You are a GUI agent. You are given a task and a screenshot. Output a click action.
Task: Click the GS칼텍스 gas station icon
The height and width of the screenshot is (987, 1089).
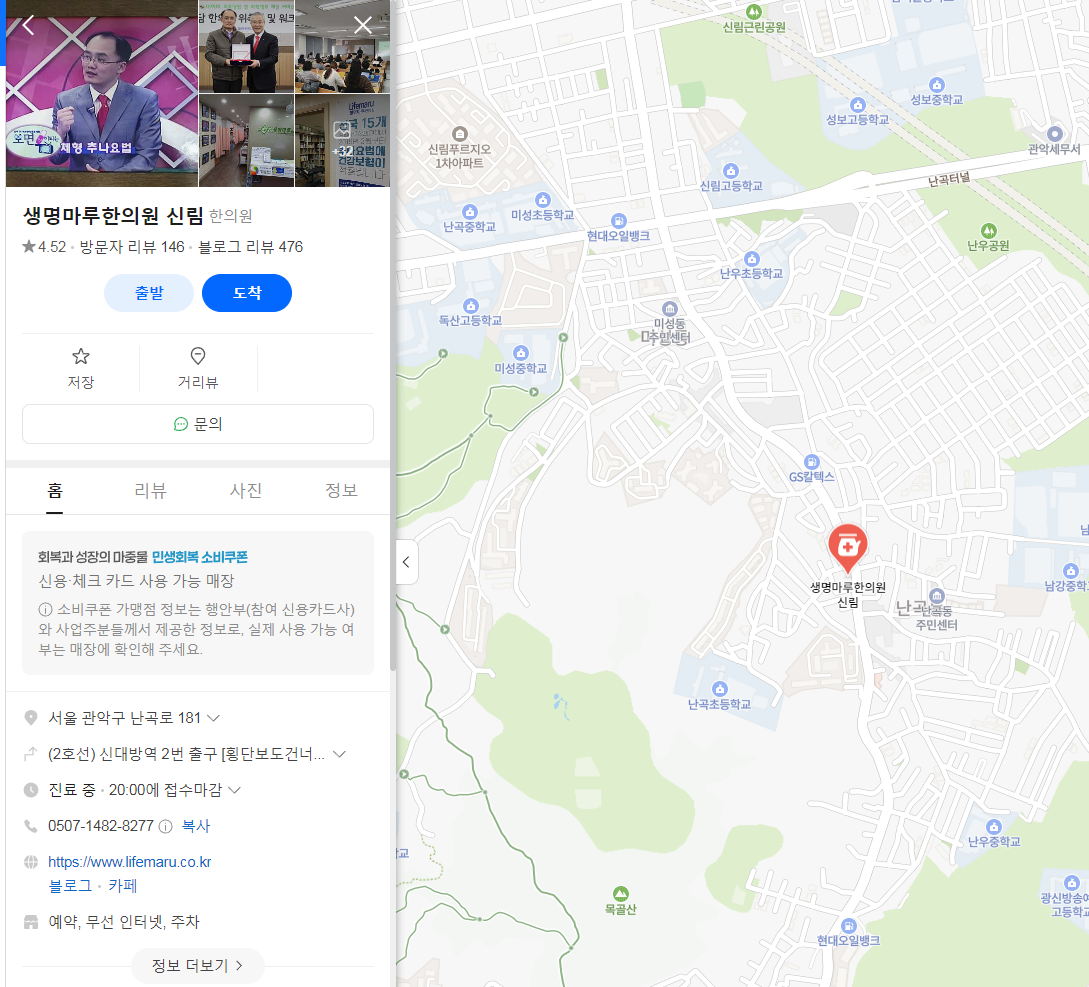point(811,462)
